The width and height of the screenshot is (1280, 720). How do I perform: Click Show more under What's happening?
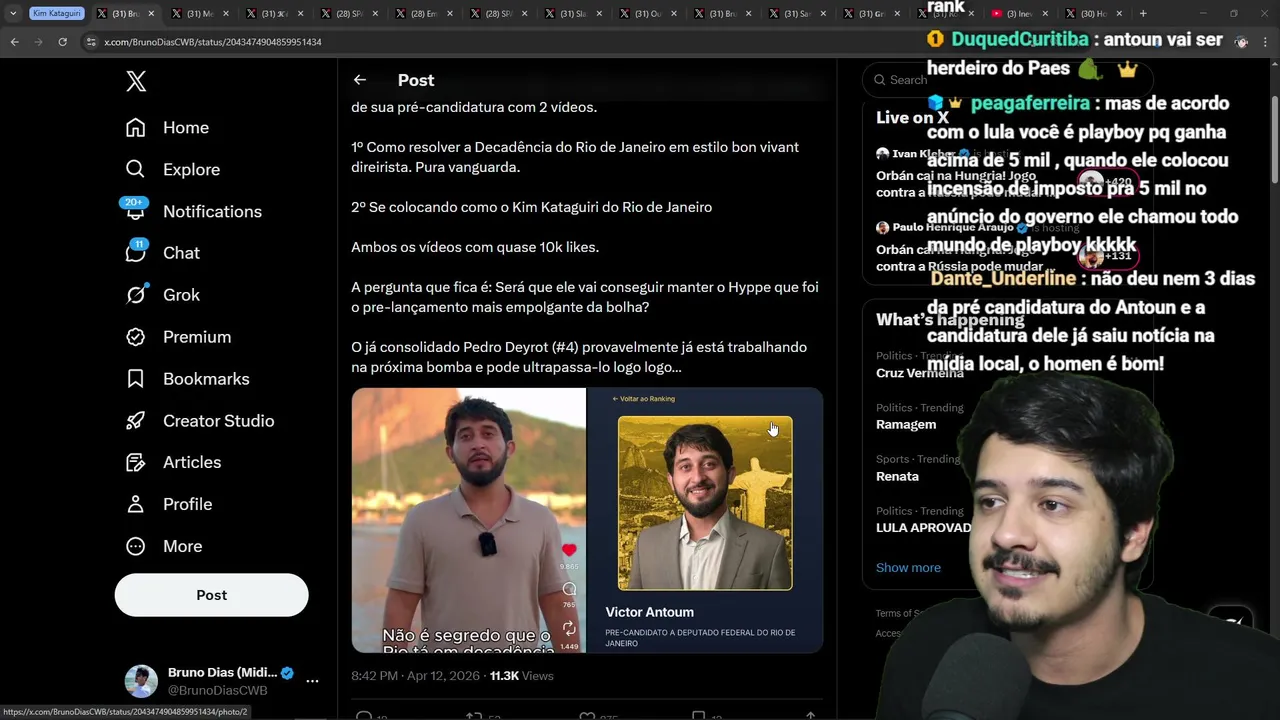(908, 568)
